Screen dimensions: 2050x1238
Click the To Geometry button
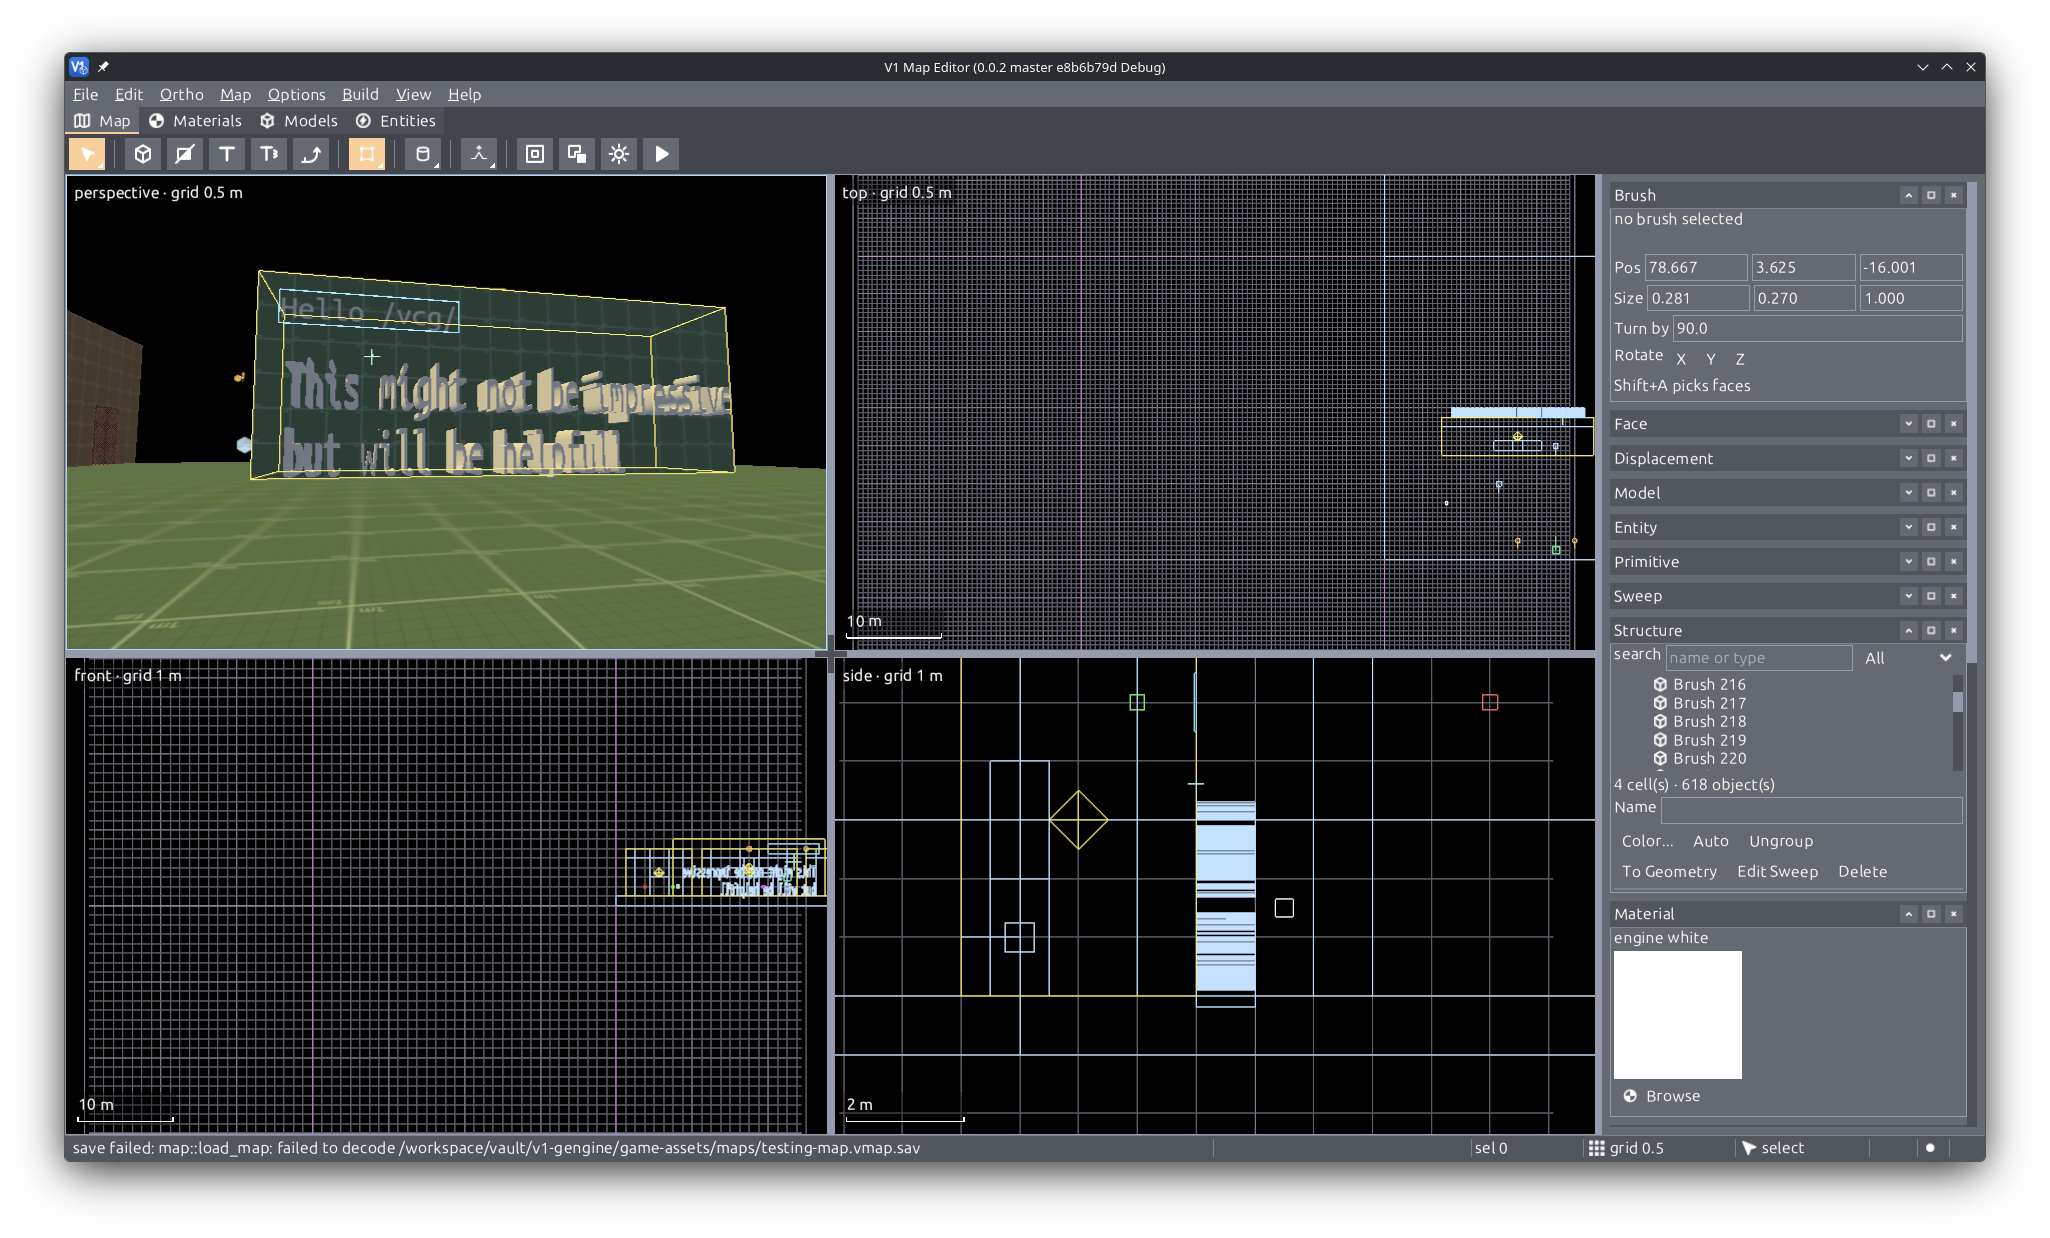click(1669, 872)
